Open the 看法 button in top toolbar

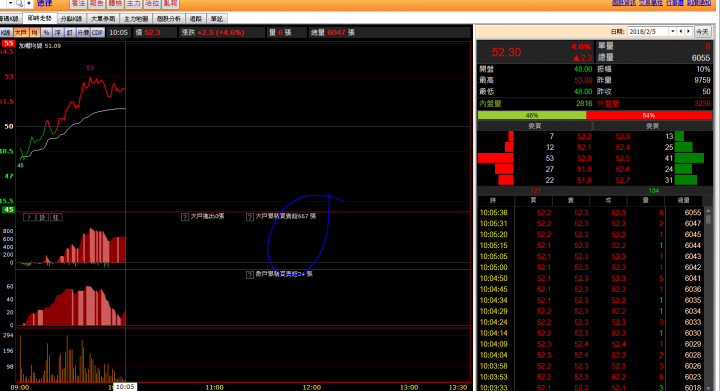(x=79, y=4)
